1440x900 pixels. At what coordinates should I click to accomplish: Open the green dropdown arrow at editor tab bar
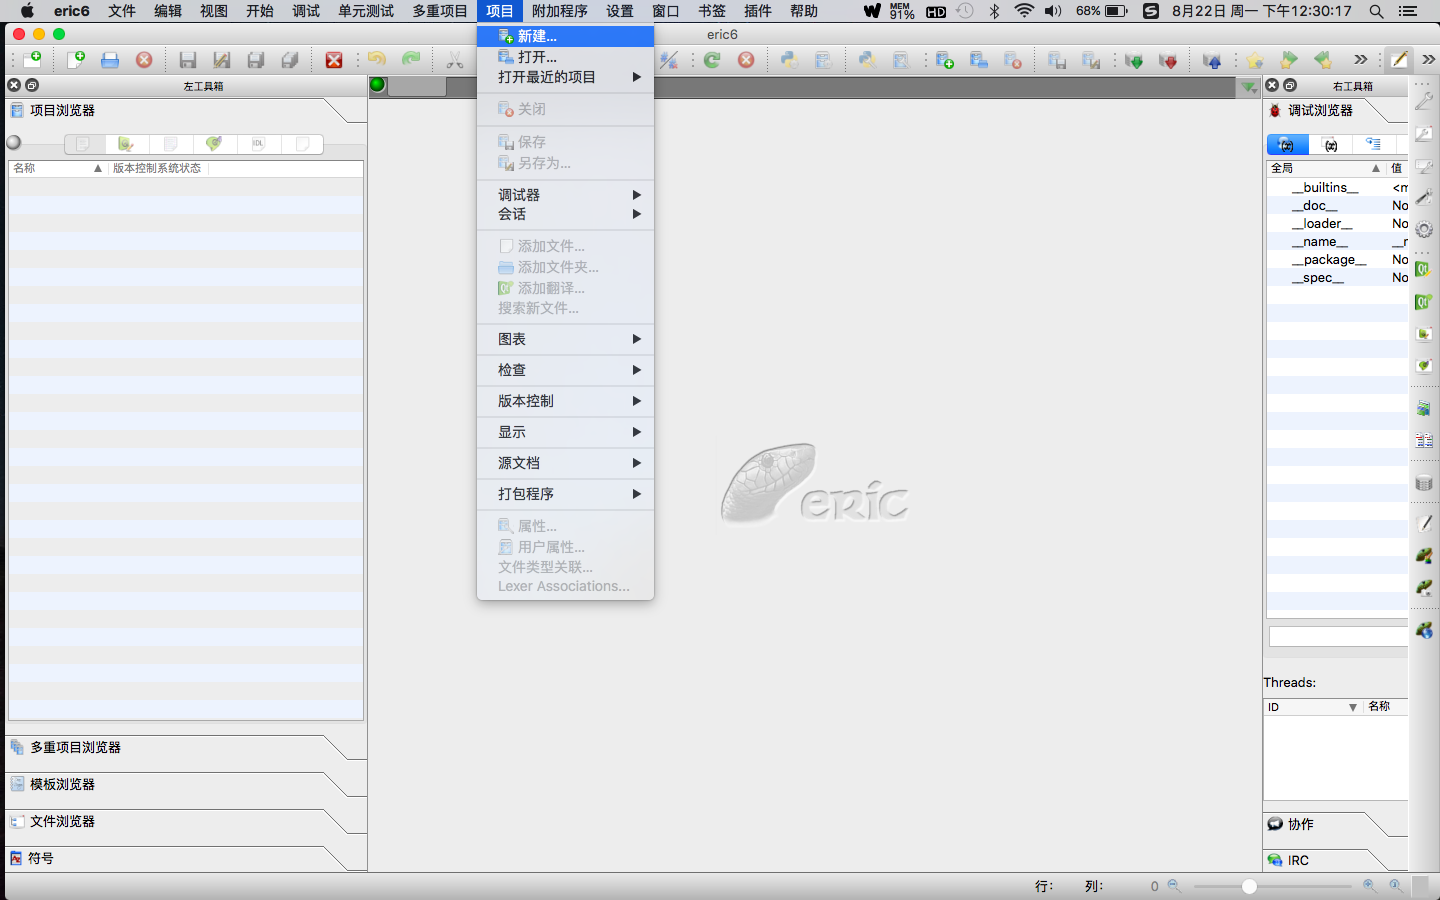click(x=1249, y=87)
